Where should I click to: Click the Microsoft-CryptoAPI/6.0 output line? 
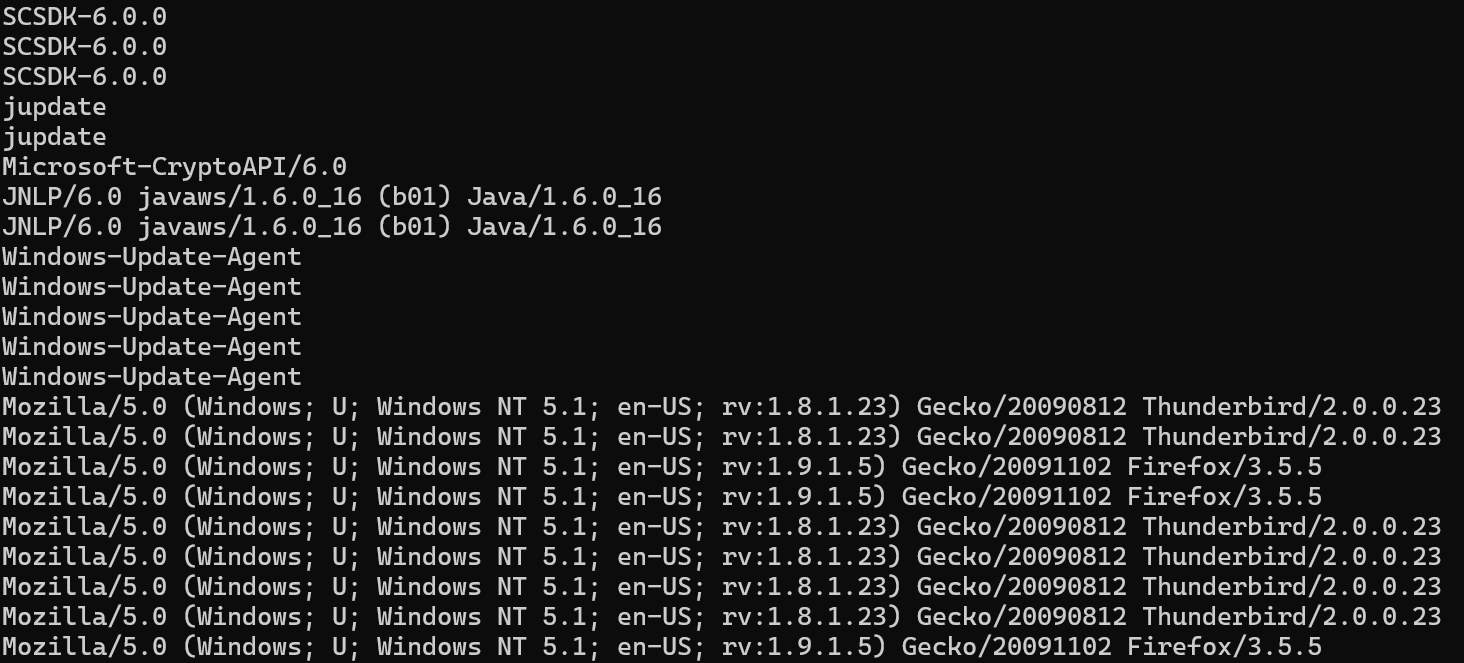[174, 167]
